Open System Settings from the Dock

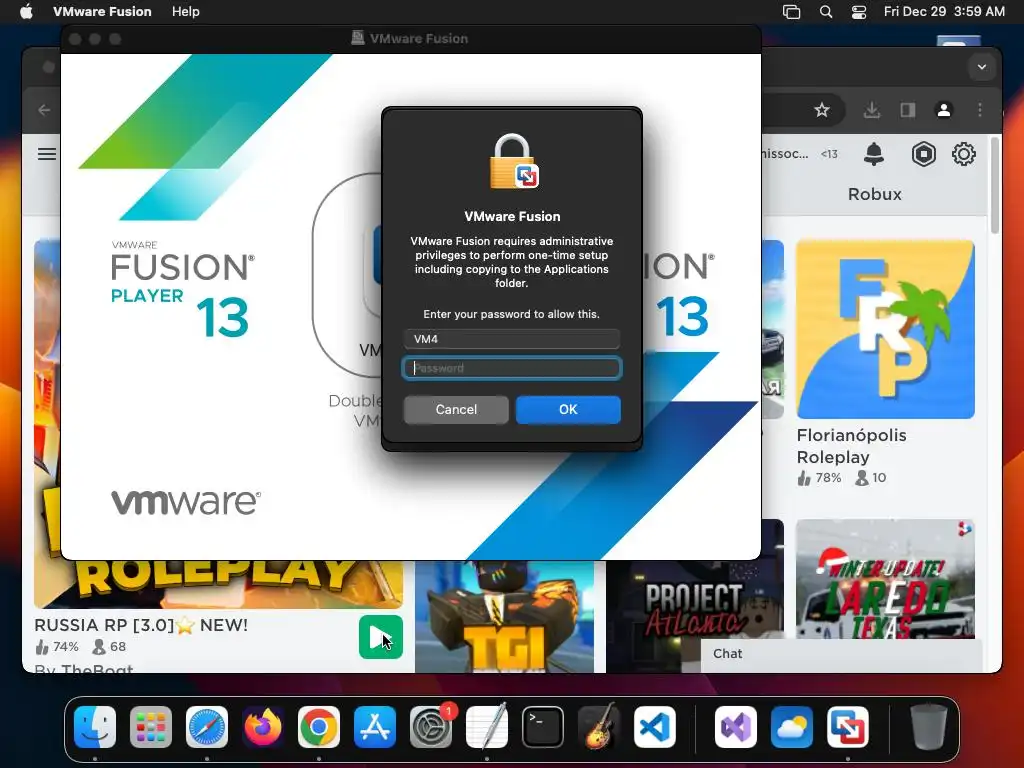click(431, 727)
